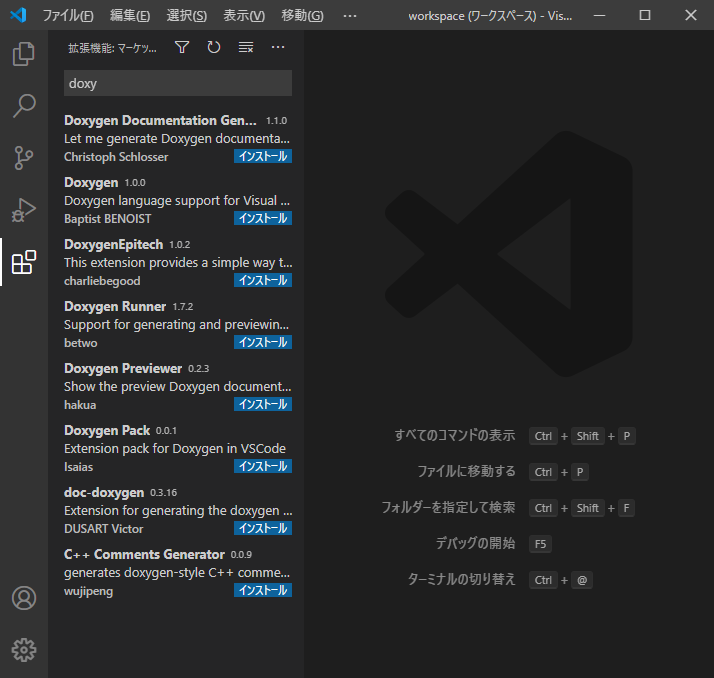Minimize the VS Code window
The image size is (714, 678).
point(600,15)
